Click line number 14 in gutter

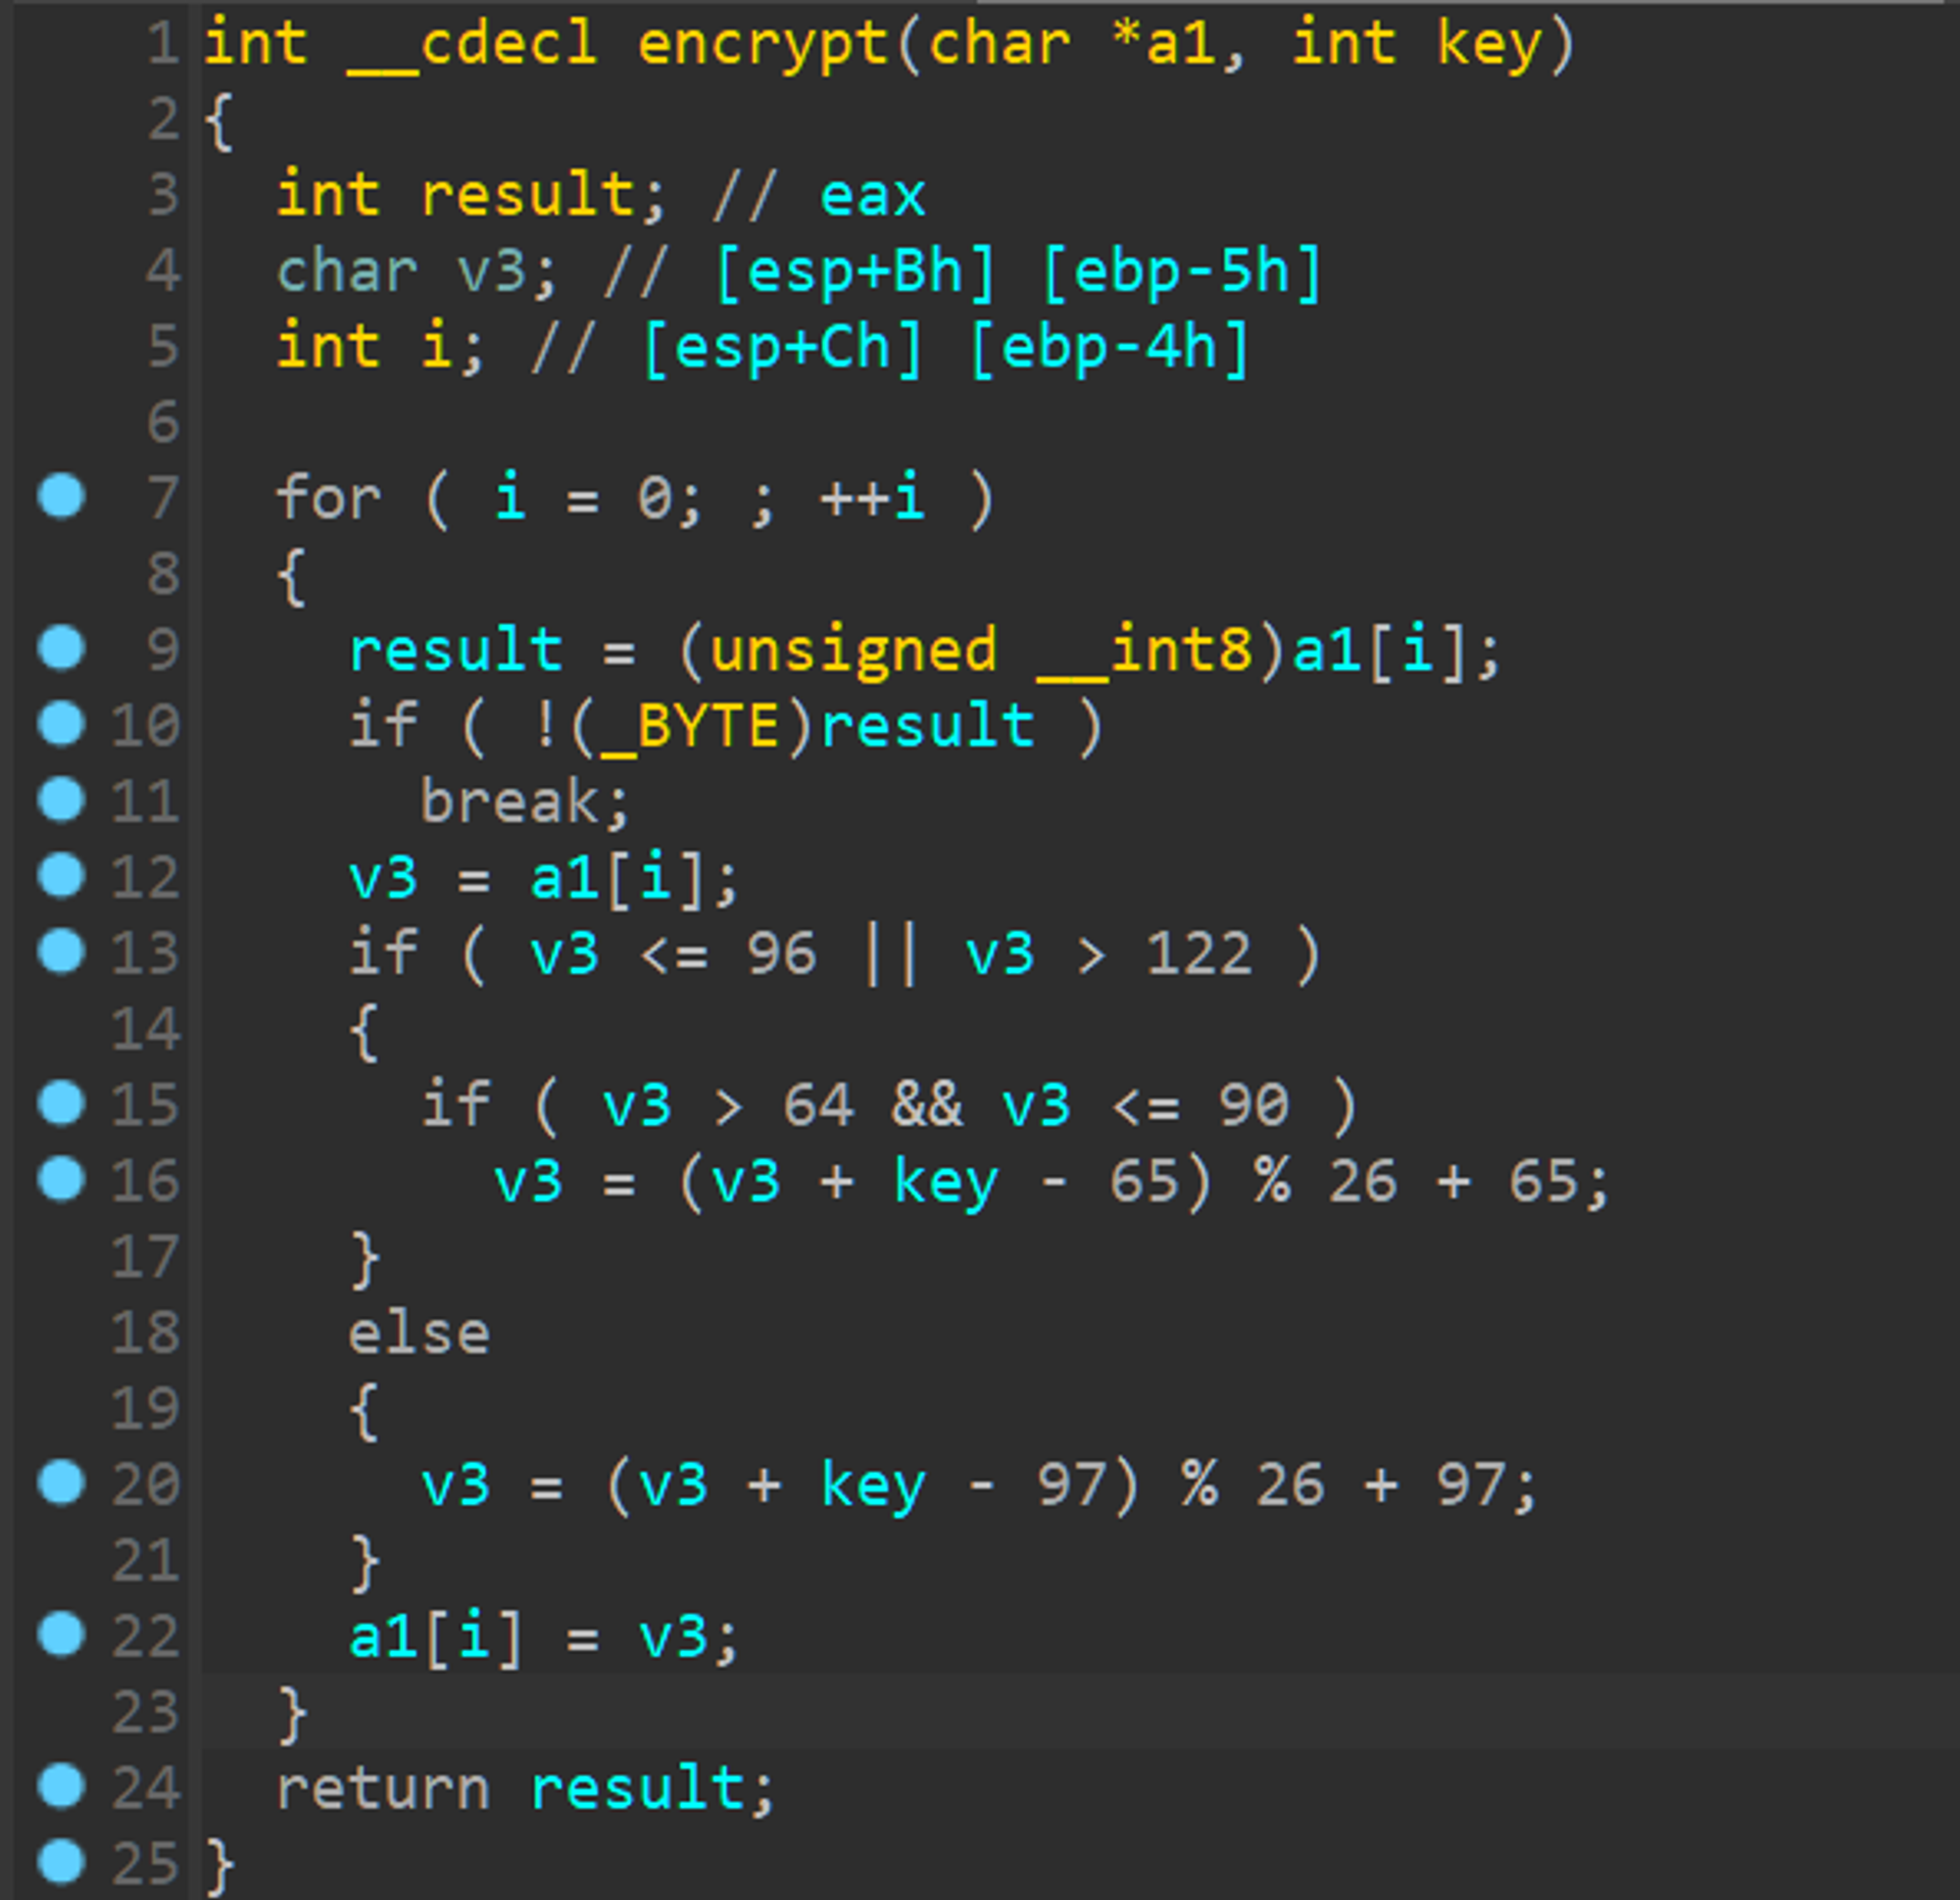(145, 1029)
